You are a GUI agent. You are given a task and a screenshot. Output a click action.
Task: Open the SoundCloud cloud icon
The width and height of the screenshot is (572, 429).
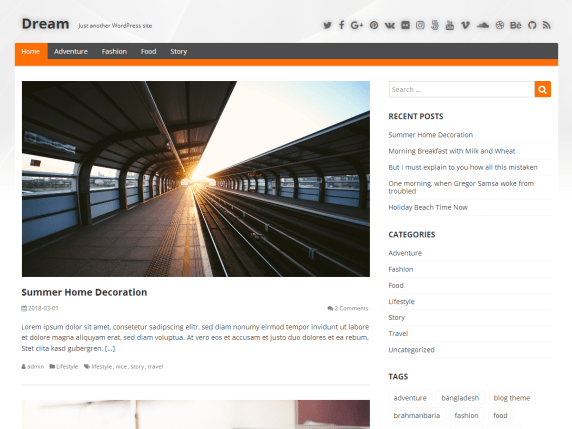point(483,25)
